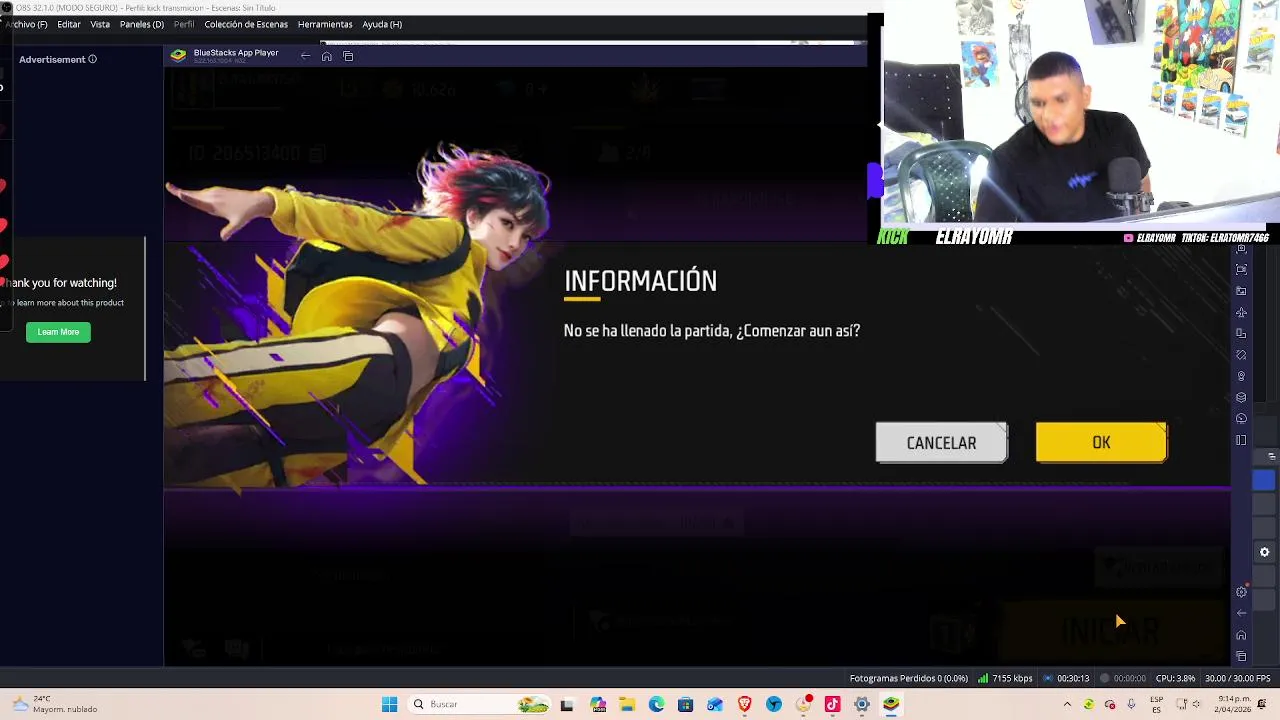Open BlueStacks from the taskbar

tap(891, 704)
